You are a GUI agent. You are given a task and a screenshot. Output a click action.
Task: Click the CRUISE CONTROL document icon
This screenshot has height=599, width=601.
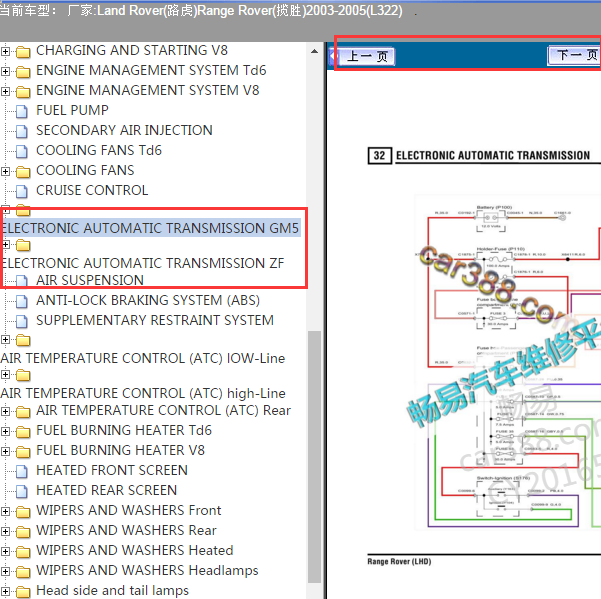coord(22,191)
